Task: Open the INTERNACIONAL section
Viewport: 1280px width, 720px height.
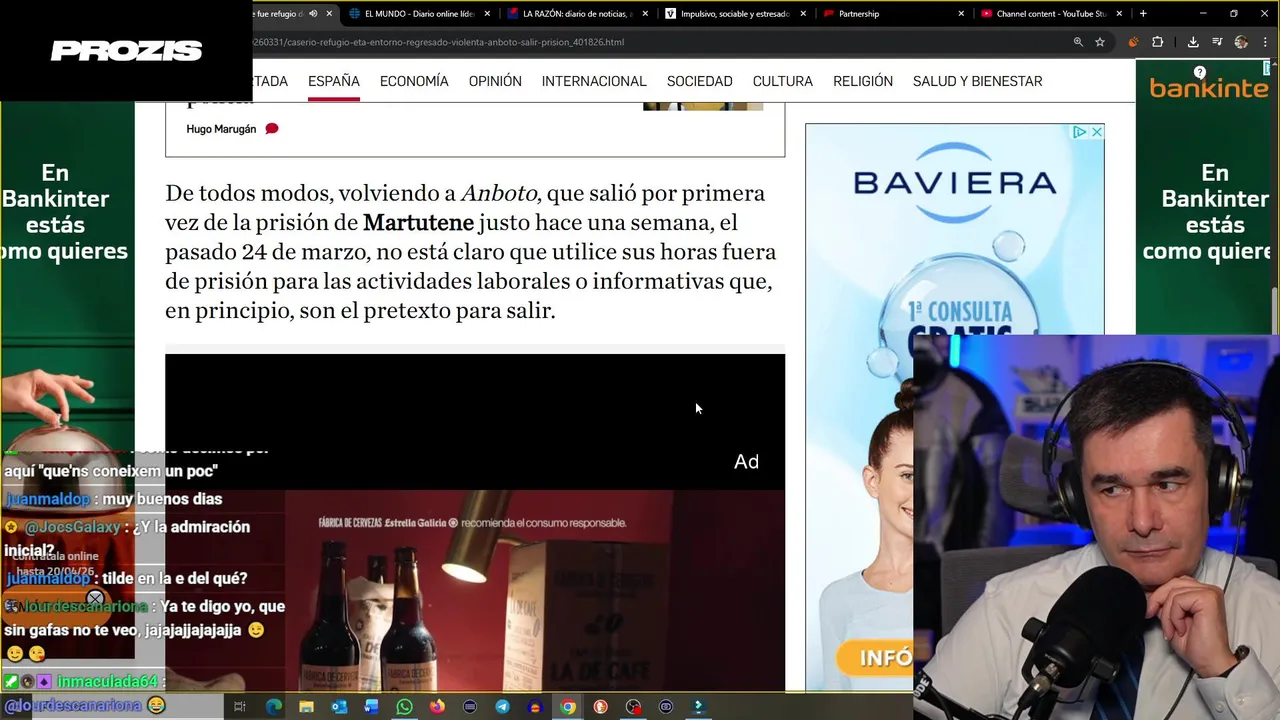Action: click(594, 81)
